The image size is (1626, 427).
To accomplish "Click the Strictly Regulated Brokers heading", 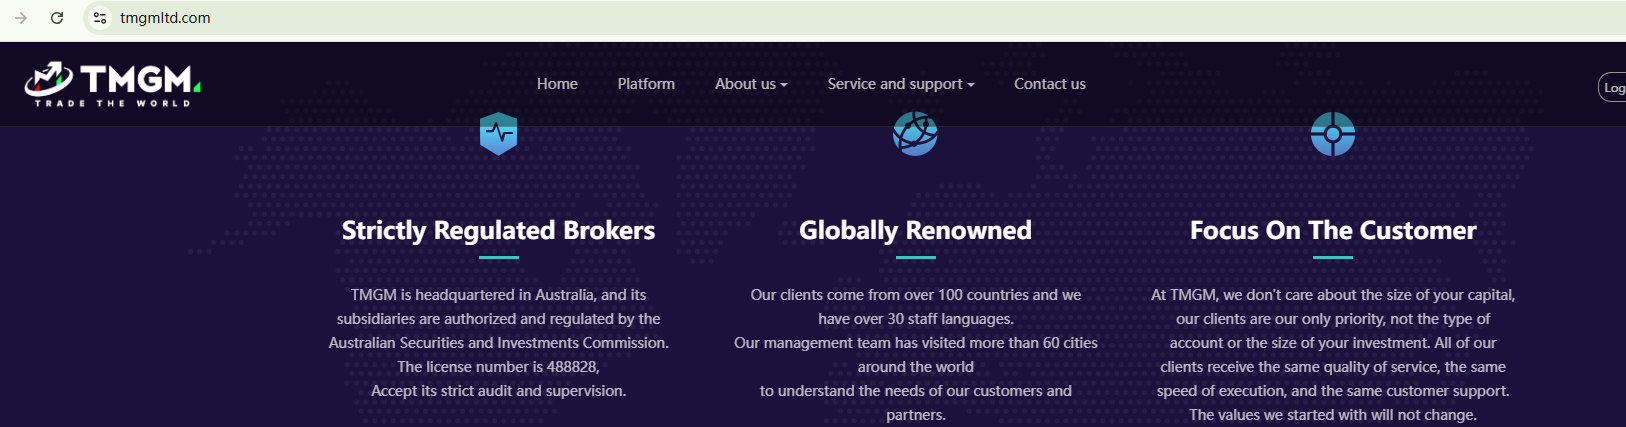I will point(498,230).
